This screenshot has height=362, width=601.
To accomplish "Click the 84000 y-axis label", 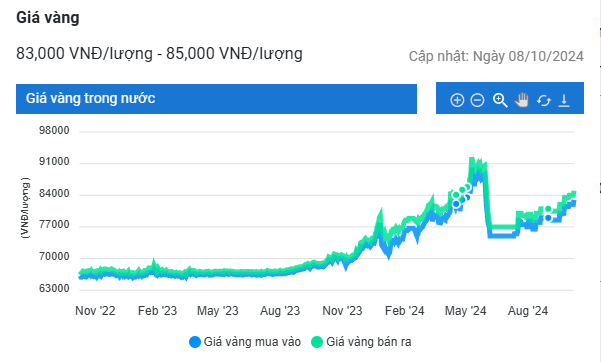I will click(x=54, y=193).
